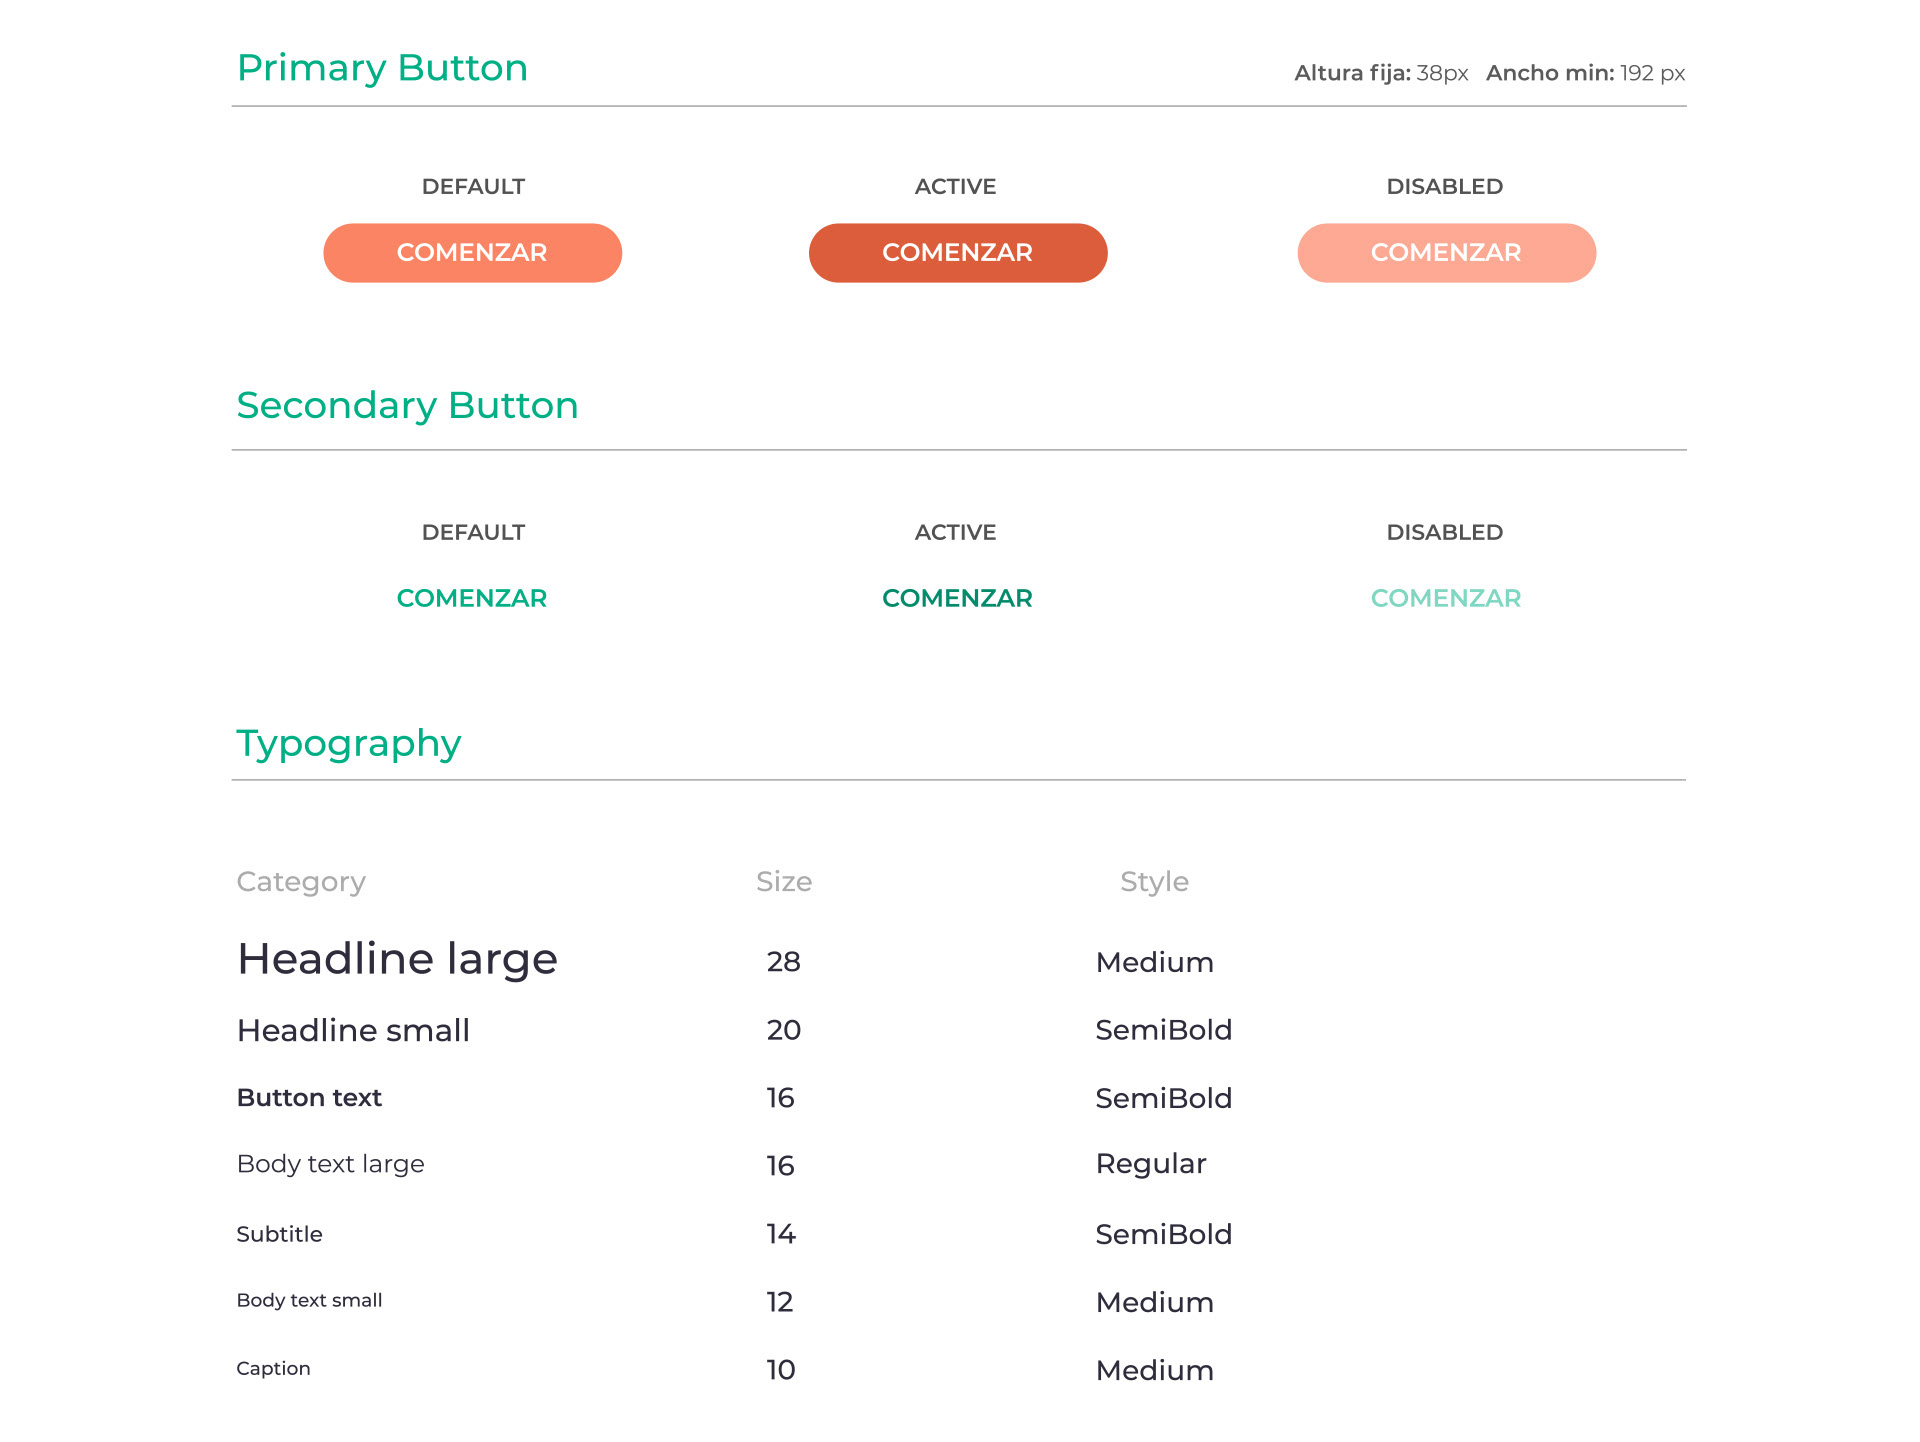Click the Primary Button section heading
This screenshot has width=1920, height=1442.
pos(382,68)
